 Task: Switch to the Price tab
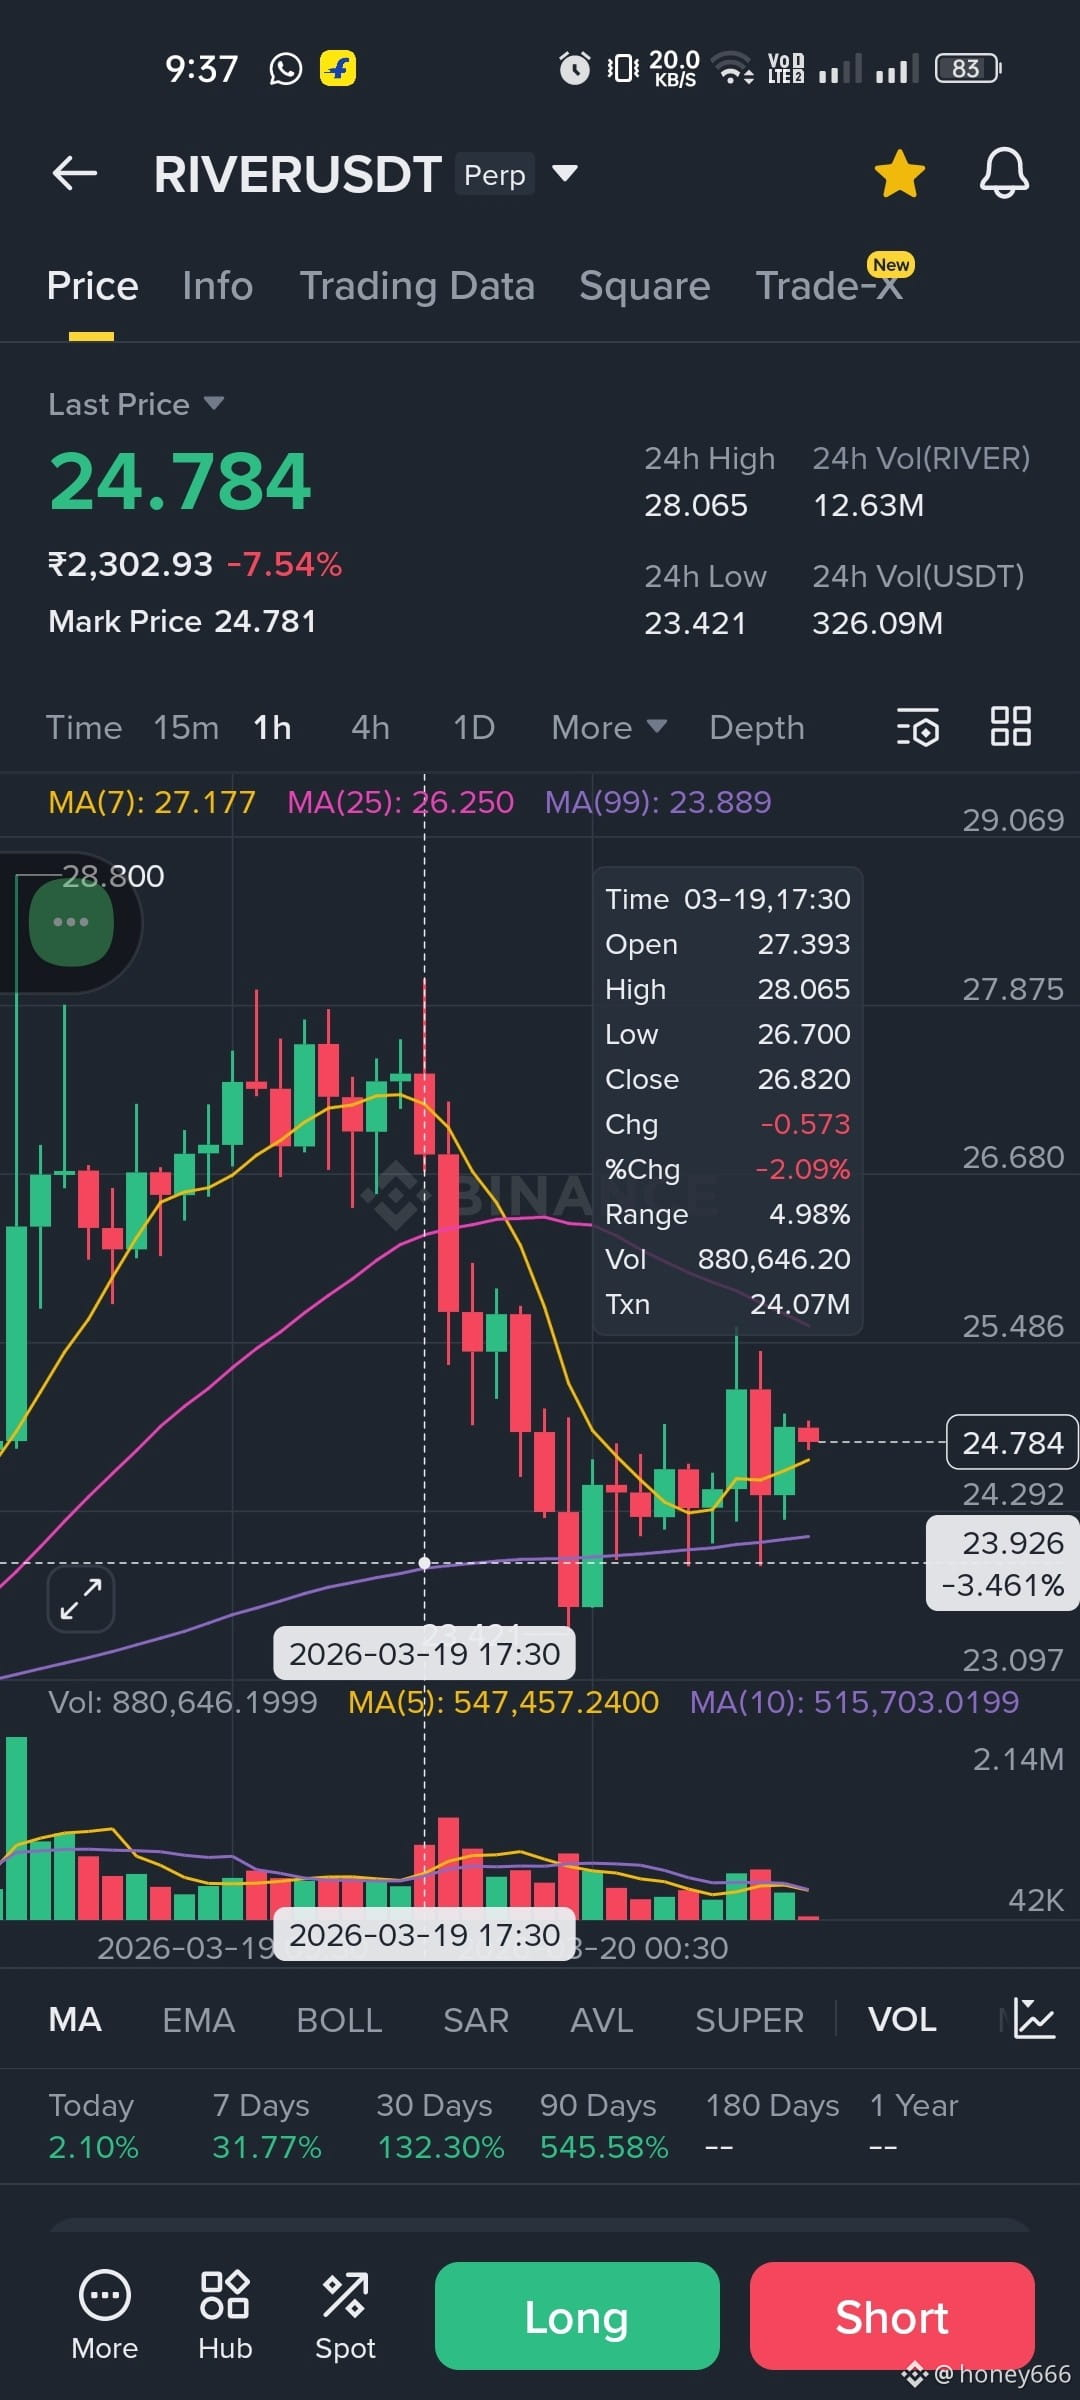click(92, 286)
